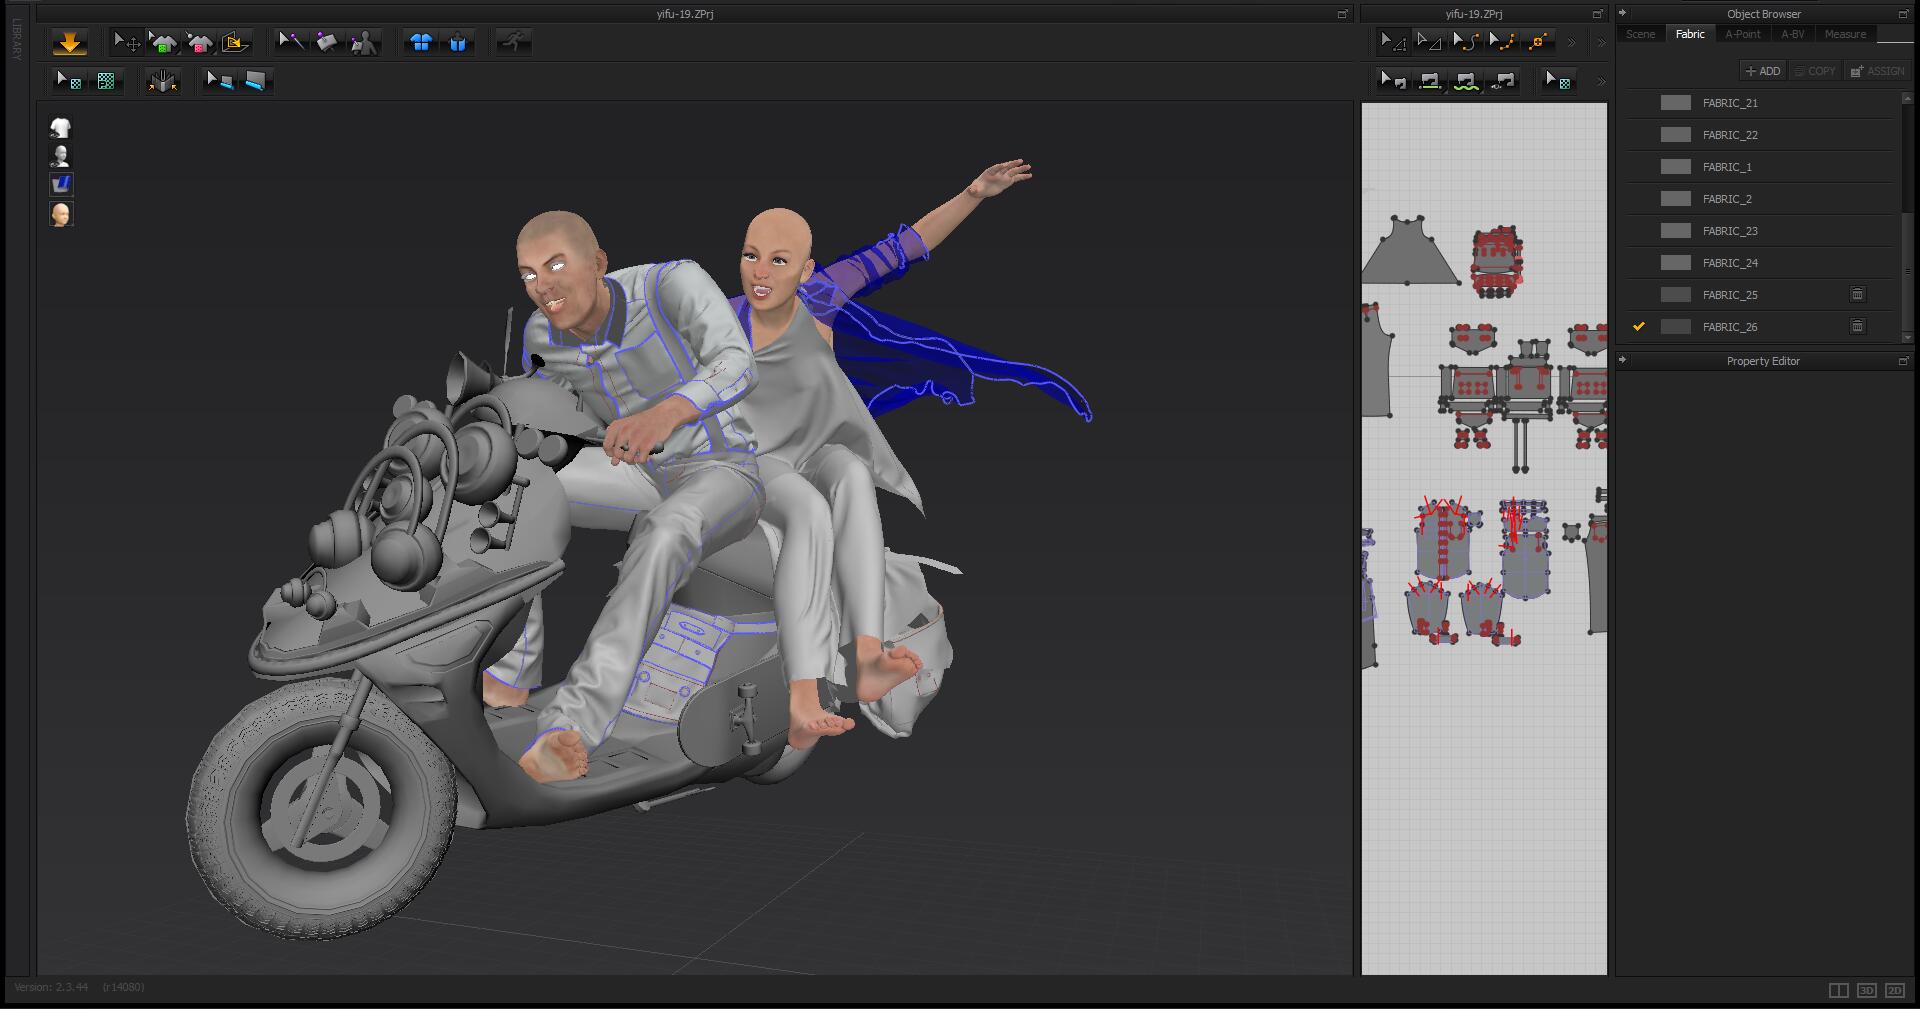Expand hidden tools in 2D upper toolbar

(1572, 42)
